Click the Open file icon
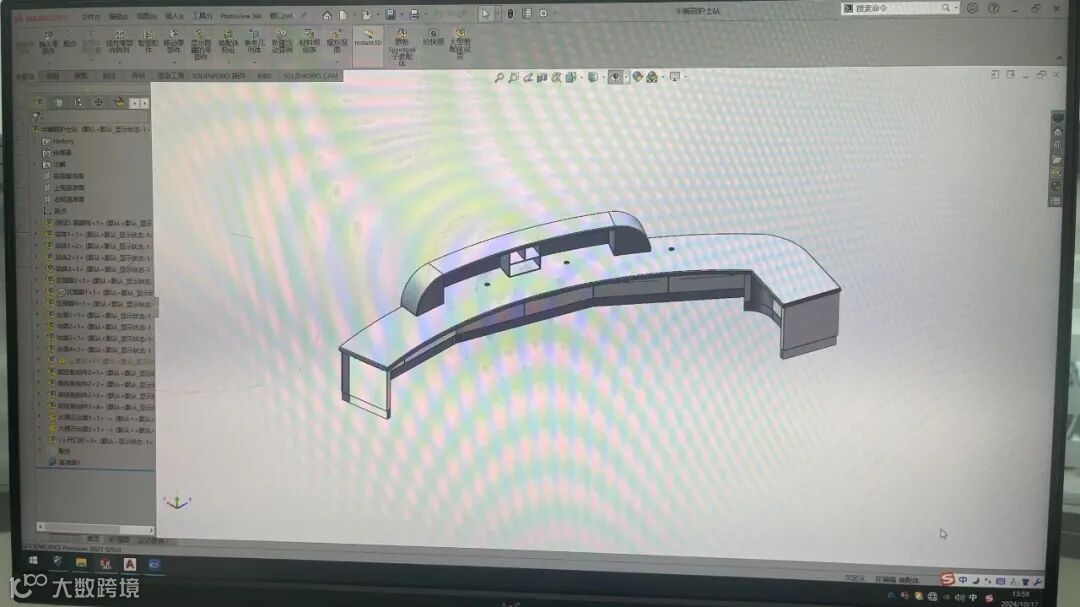The width and height of the screenshot is (1080, 607). [366, 14]
